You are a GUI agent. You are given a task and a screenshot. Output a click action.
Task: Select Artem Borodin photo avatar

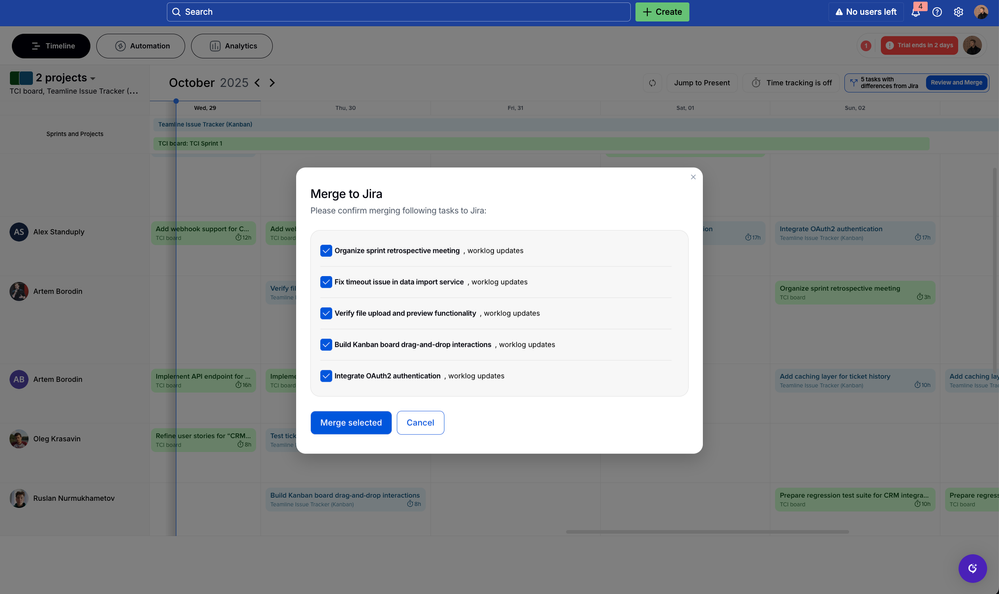coord(19,291)
